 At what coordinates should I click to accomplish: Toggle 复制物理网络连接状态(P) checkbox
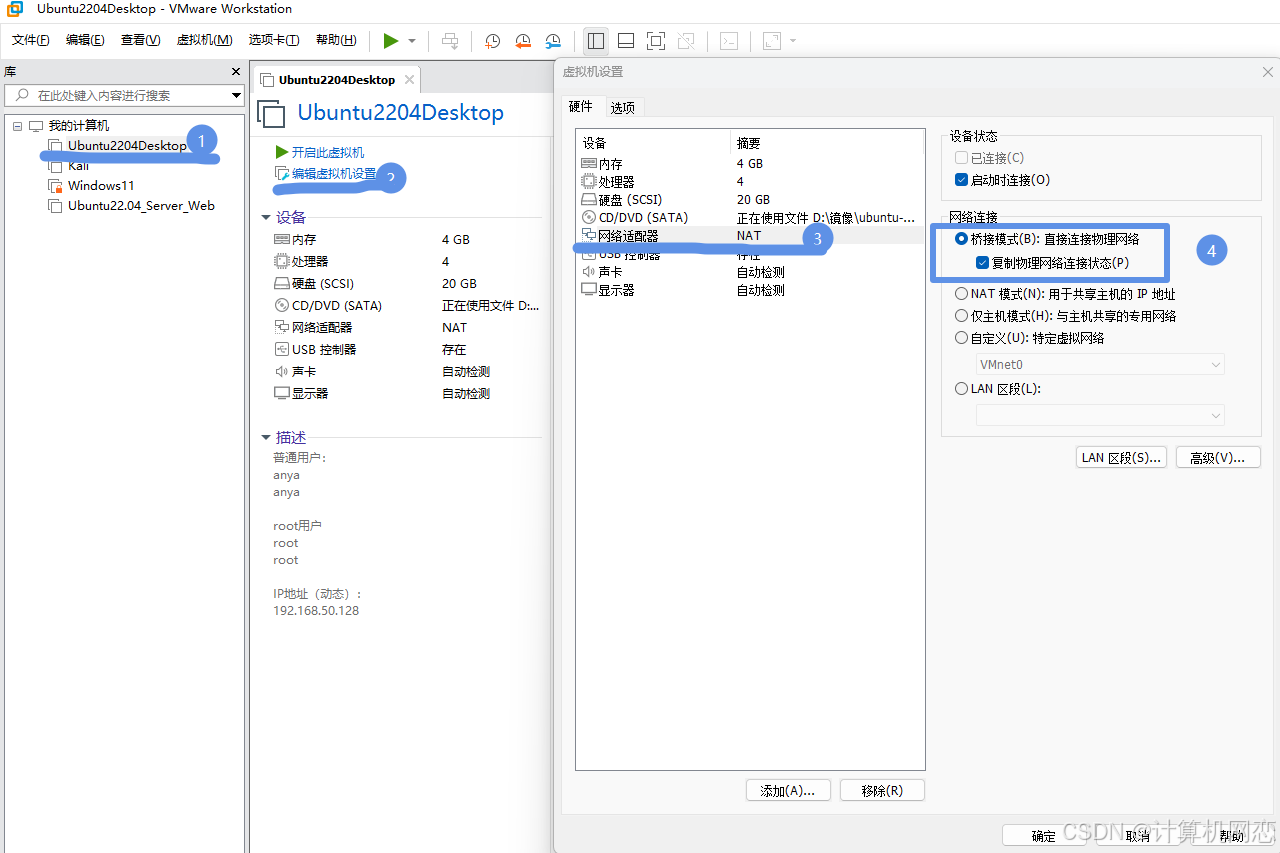(x=982, y=263)
